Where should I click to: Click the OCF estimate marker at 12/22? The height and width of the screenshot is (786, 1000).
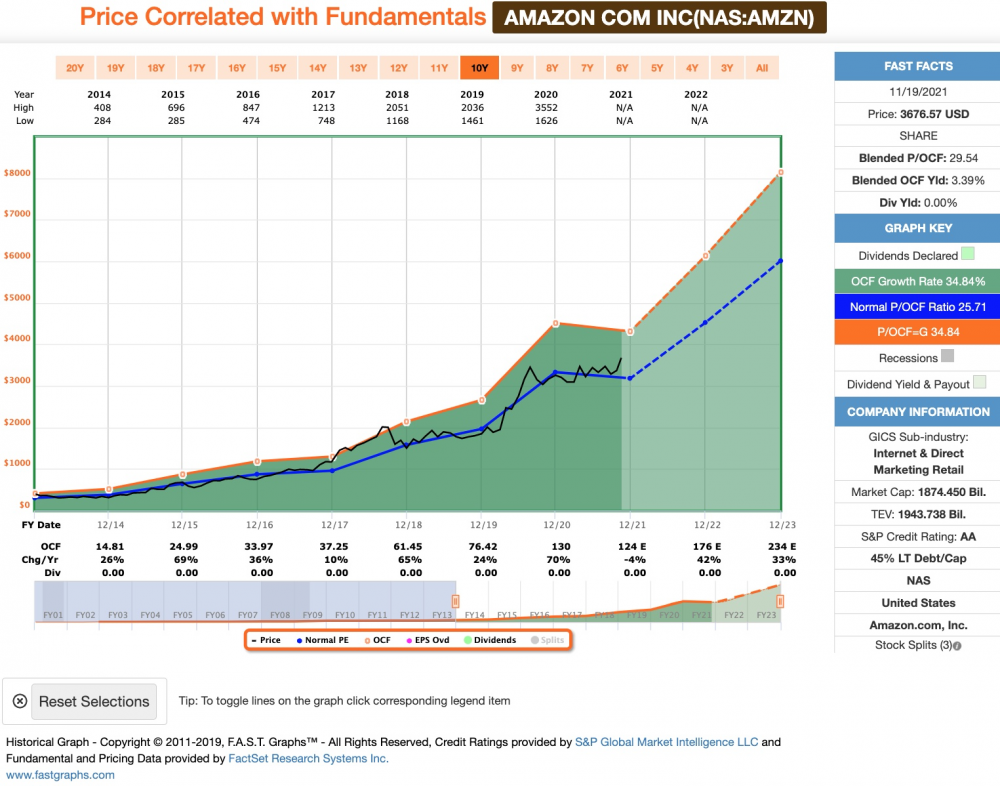[x=705, y=256]
